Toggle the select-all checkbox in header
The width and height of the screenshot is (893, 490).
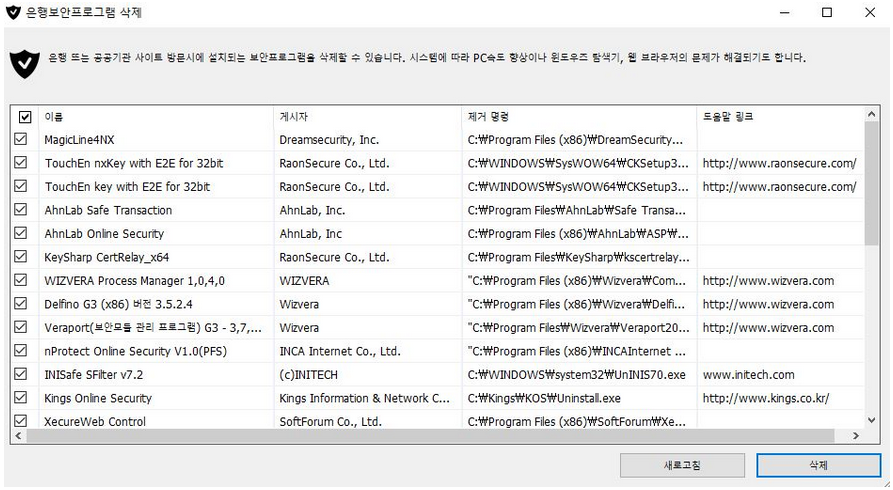pos(25,117)
